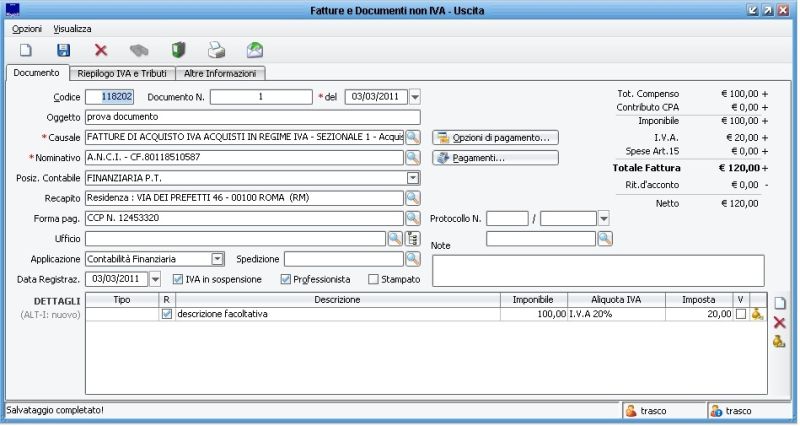
Task: Add a new detail row using the page icon
Action: [780, 302]
